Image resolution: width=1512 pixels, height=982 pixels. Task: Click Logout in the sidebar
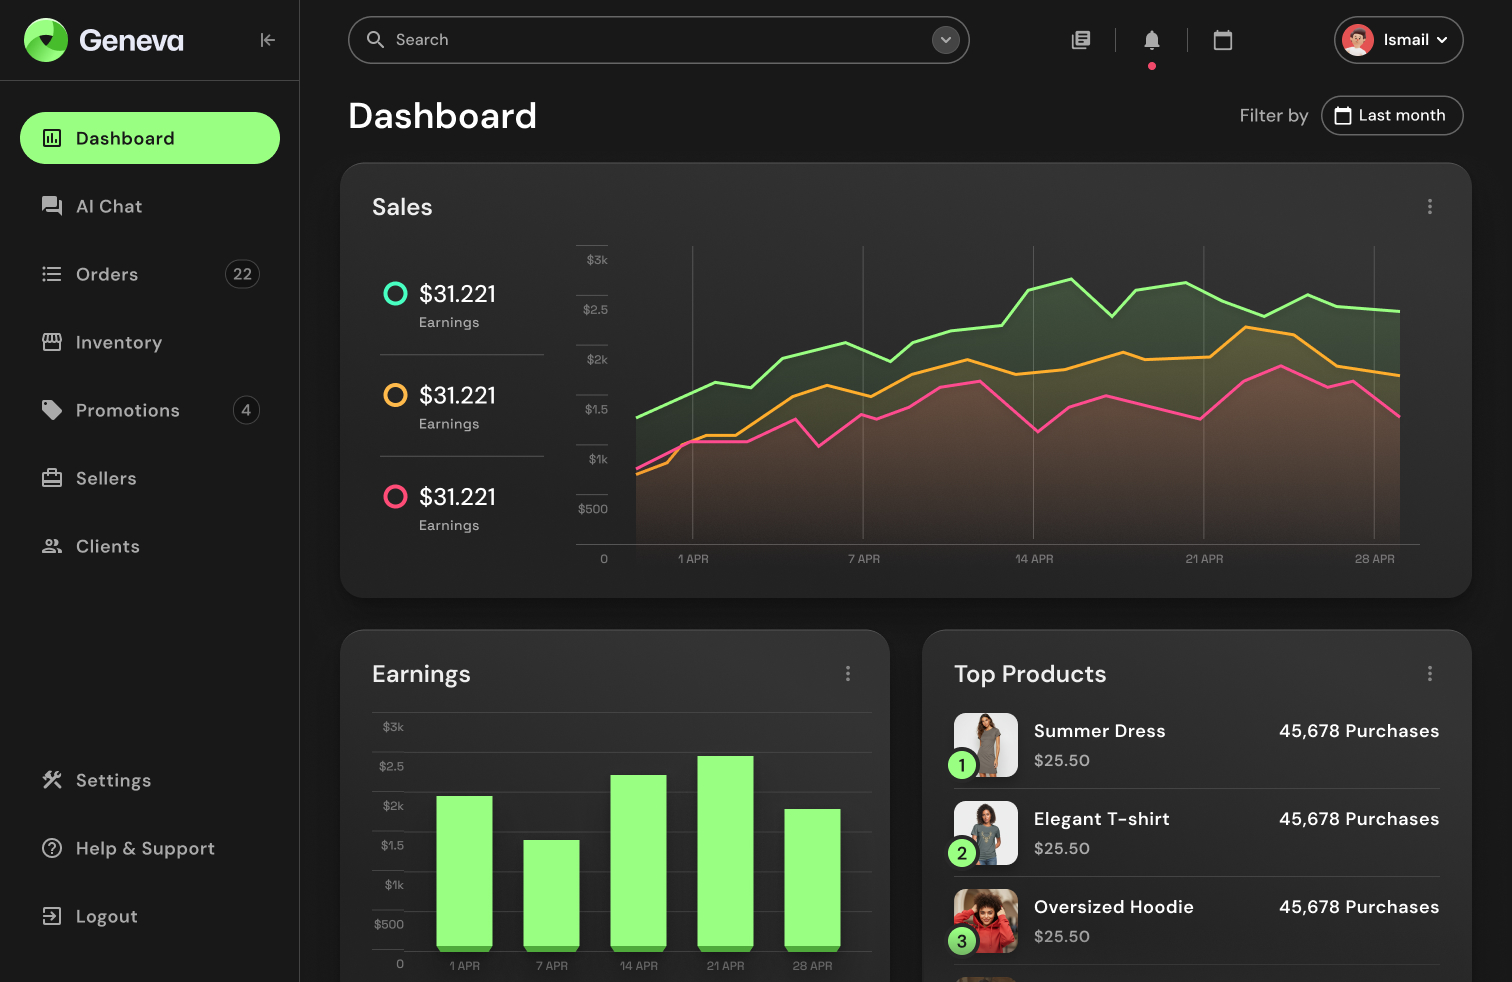(x=106, y=916)
